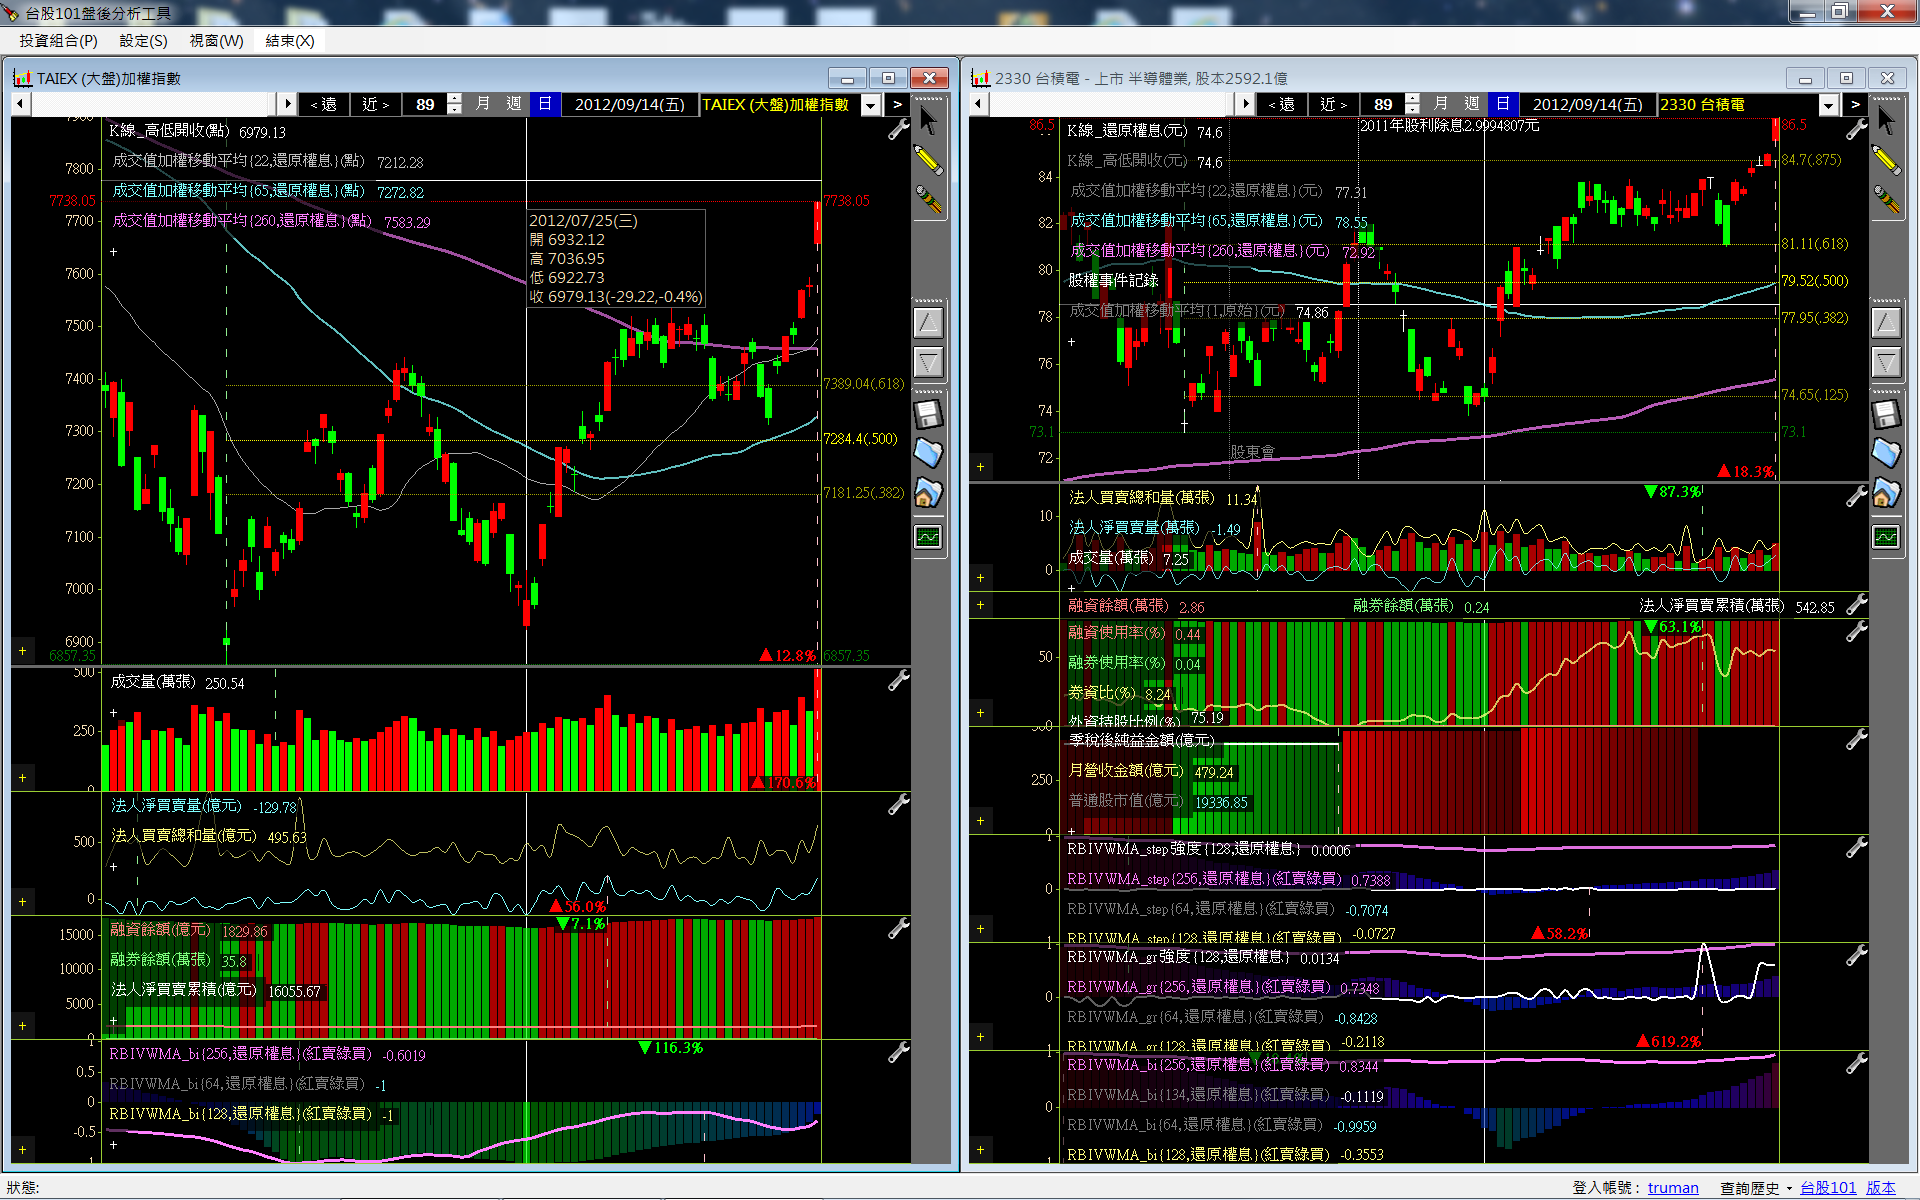
Task: Click the > next-symbol button in 2330 window
Action: point(1855,104)
